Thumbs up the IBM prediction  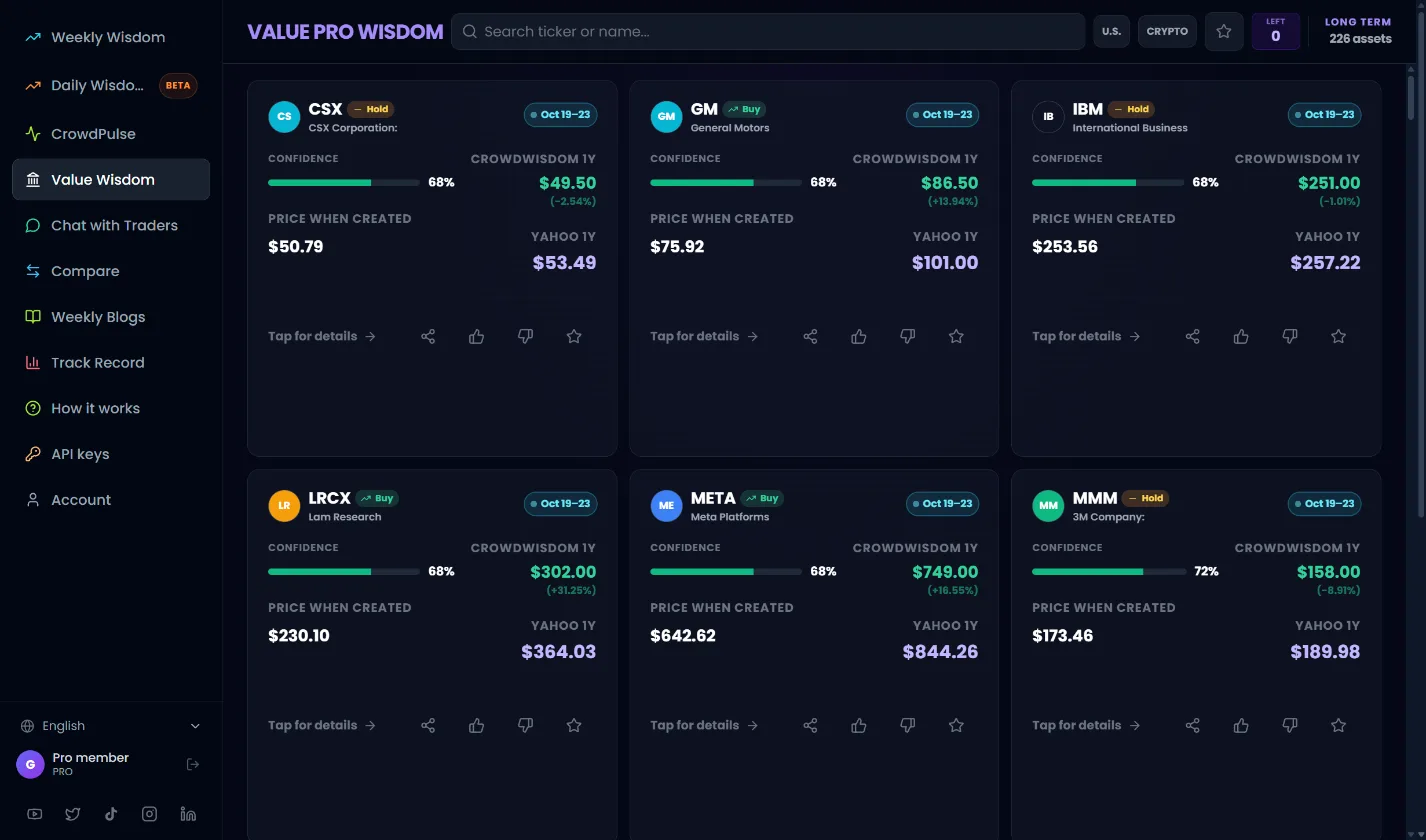1241,337
